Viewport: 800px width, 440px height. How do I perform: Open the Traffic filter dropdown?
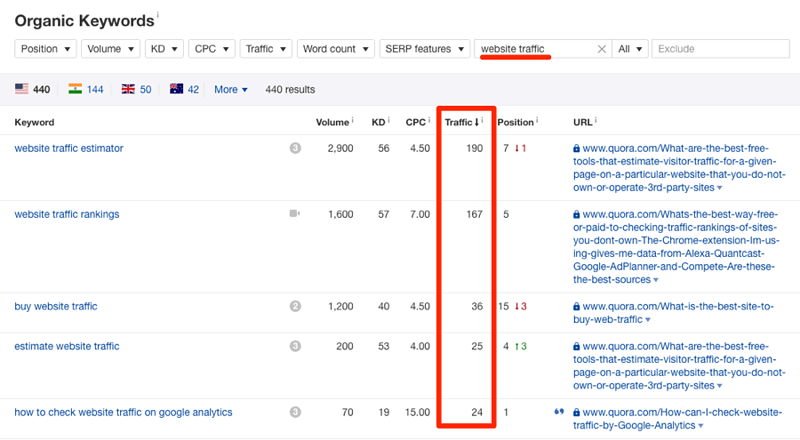coord(266,49)
